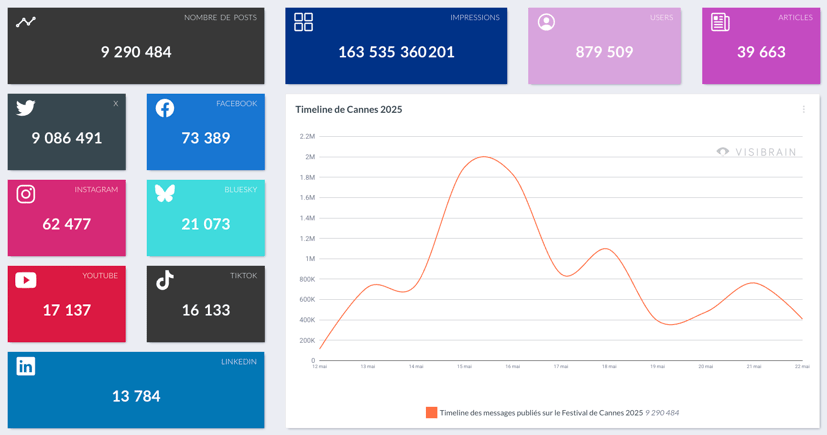Open the chart's three-dot options menu
Screen dimensions: 827x435
803,109
